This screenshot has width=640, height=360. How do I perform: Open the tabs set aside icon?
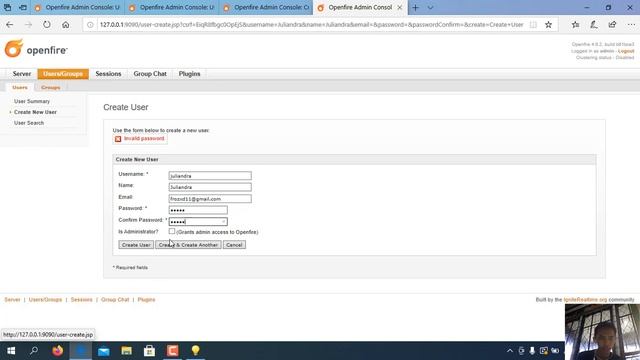pyautogui.click(x=7, y=7)
